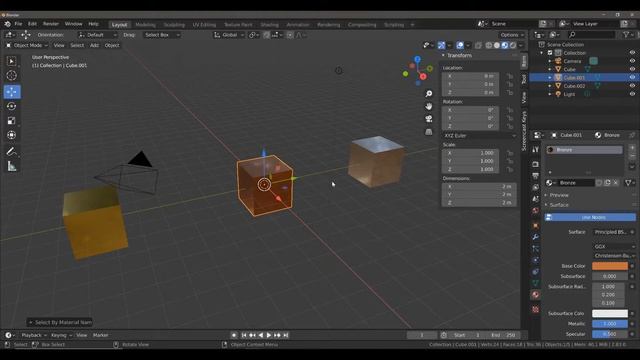640x360 pixels.
Task: Click the Base Color orange swatch
Action: click(x=610, y=266)
